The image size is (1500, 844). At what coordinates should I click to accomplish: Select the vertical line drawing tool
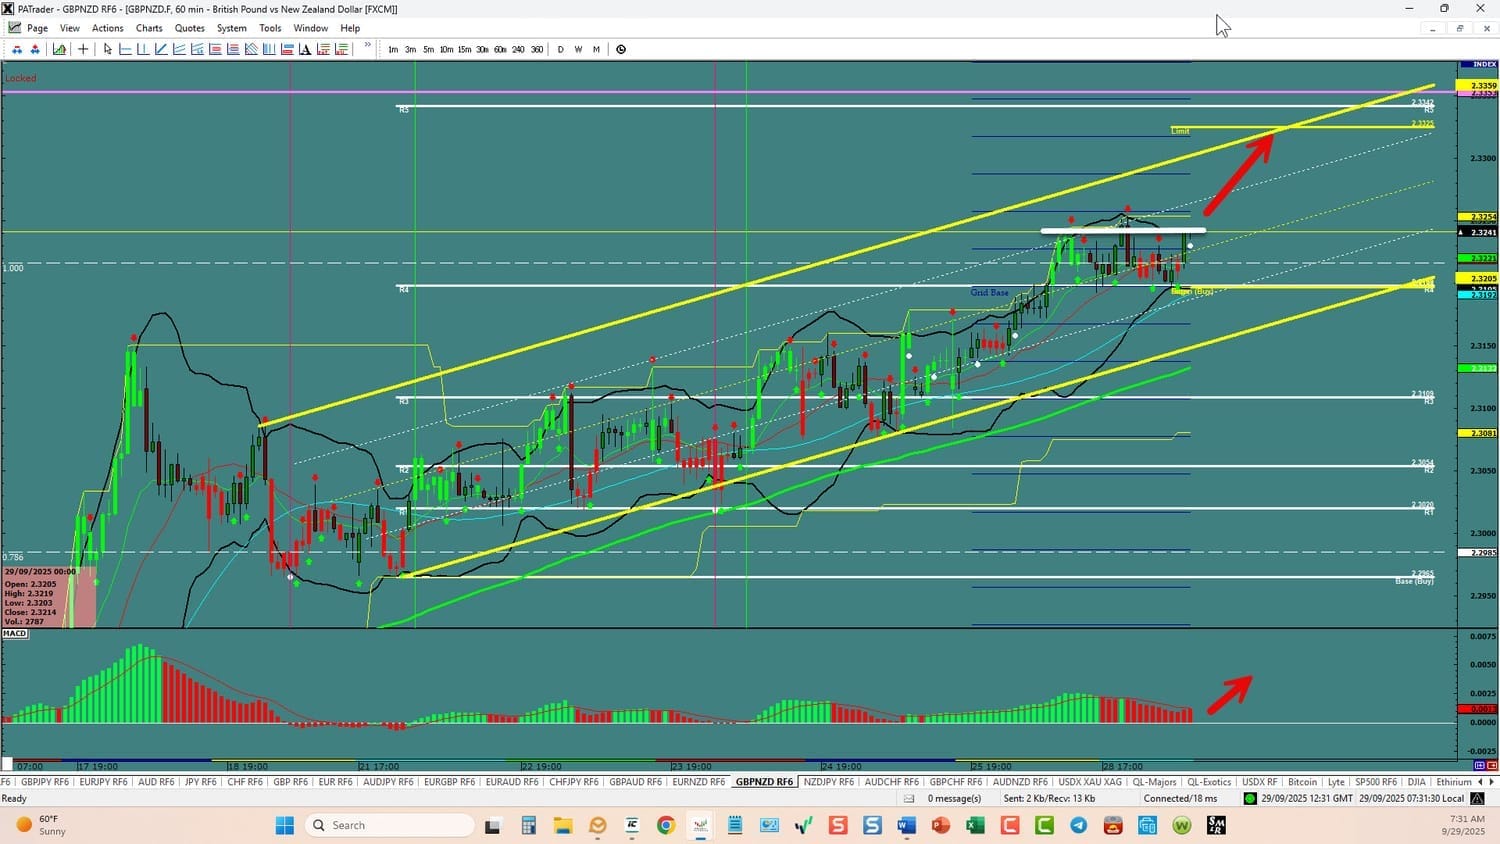click(143, 49)
